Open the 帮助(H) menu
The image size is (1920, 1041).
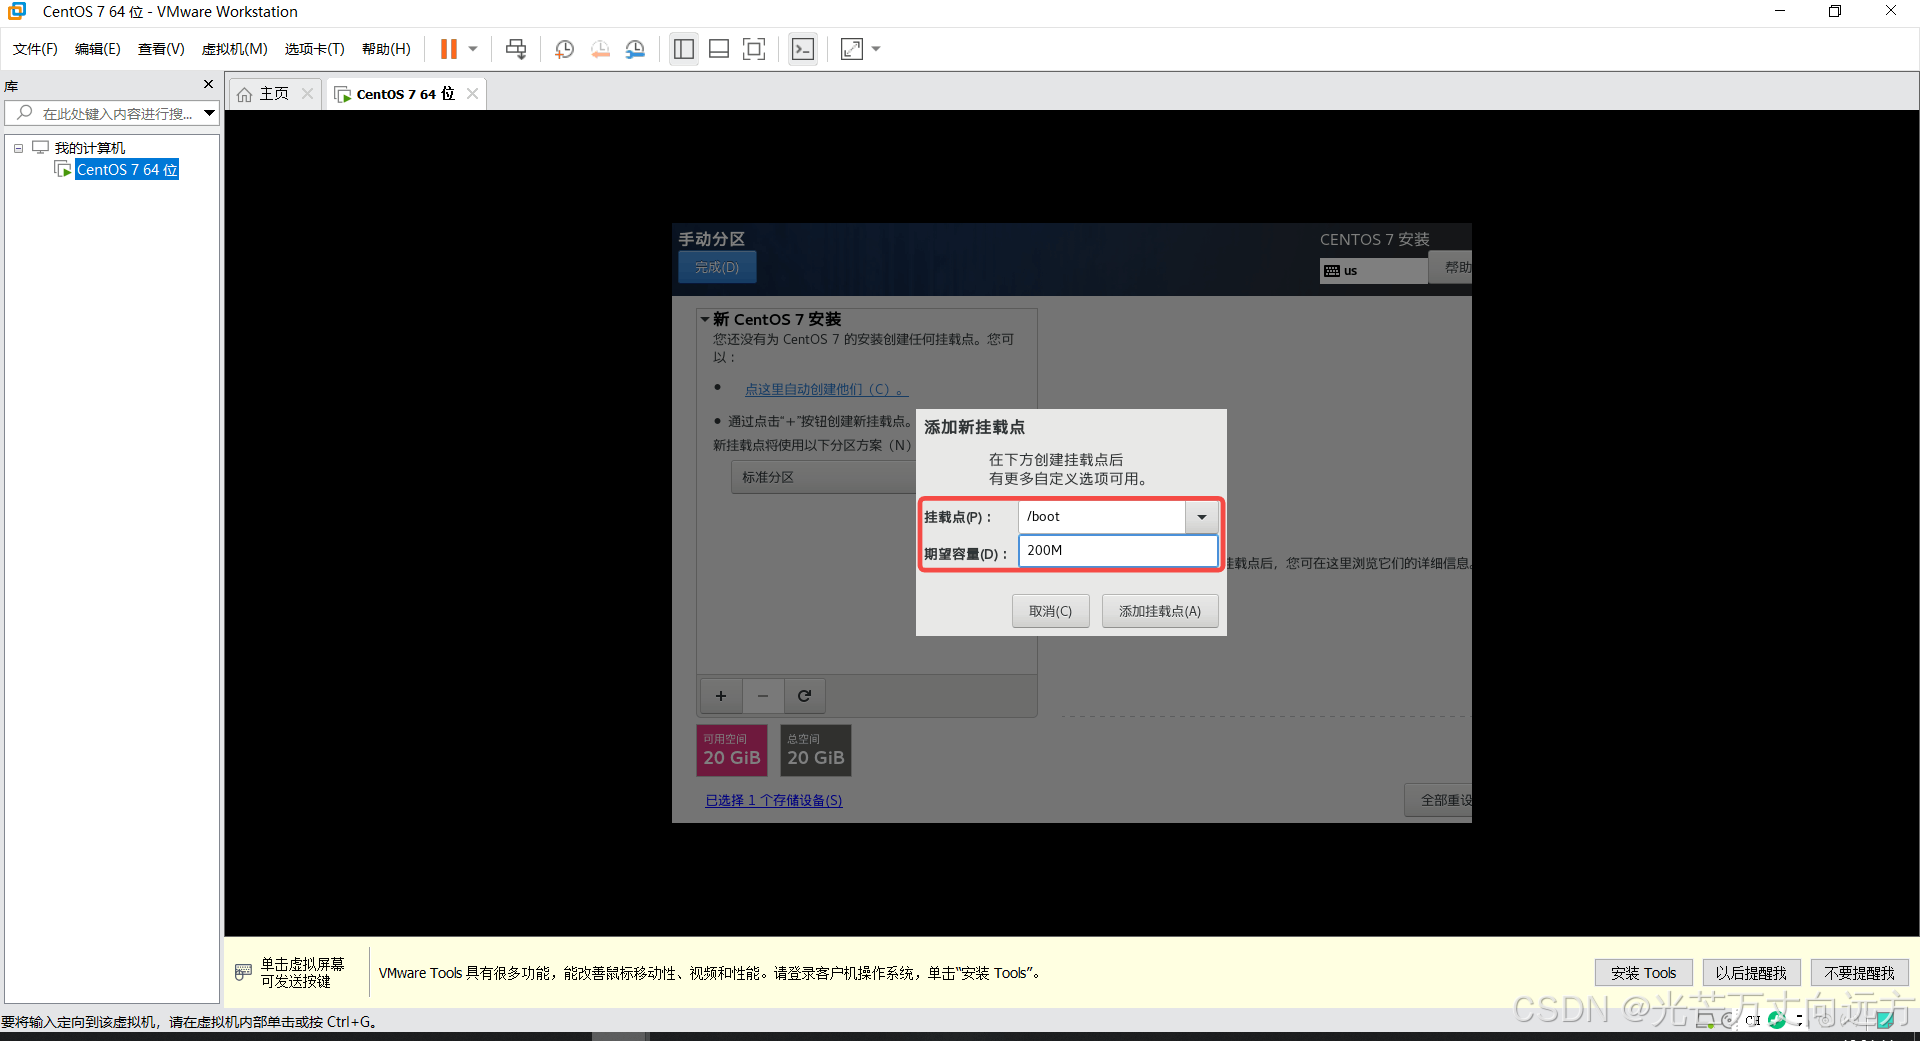386,49
